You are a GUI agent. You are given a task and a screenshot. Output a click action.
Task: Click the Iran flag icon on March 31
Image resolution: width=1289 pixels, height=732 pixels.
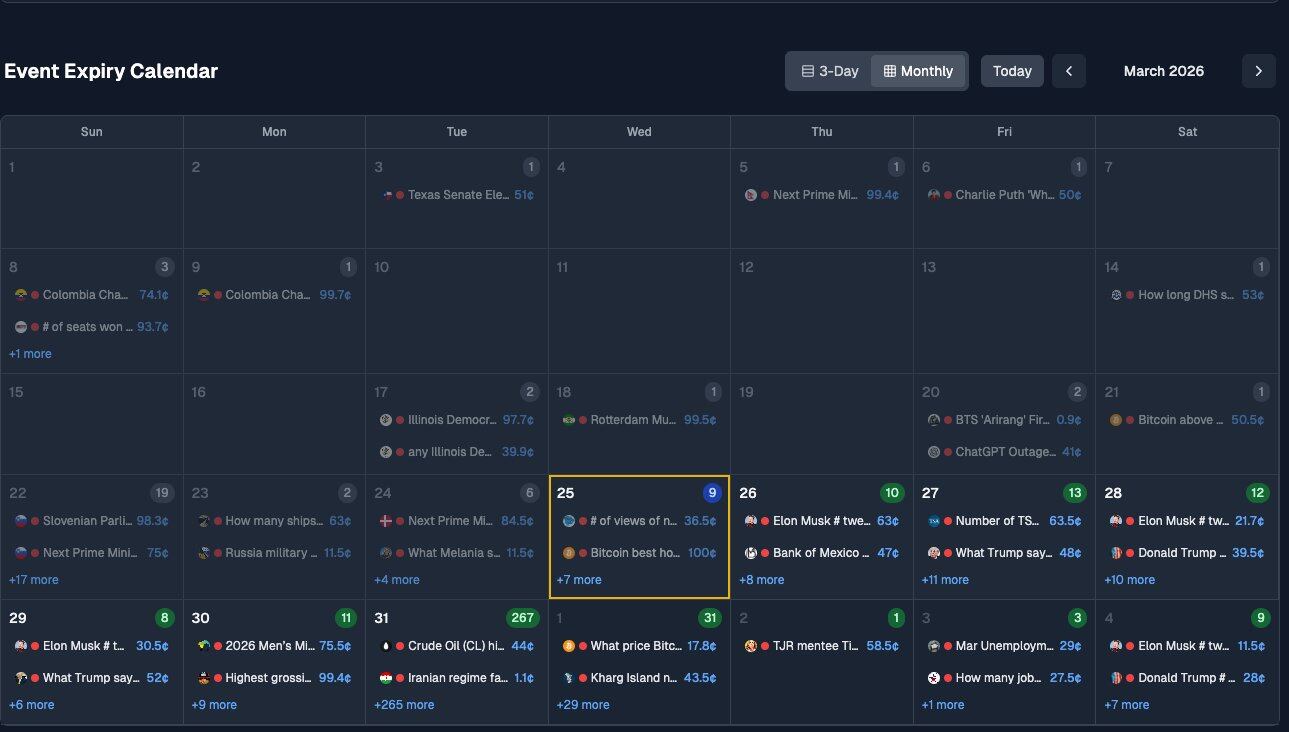click(386, 678)
